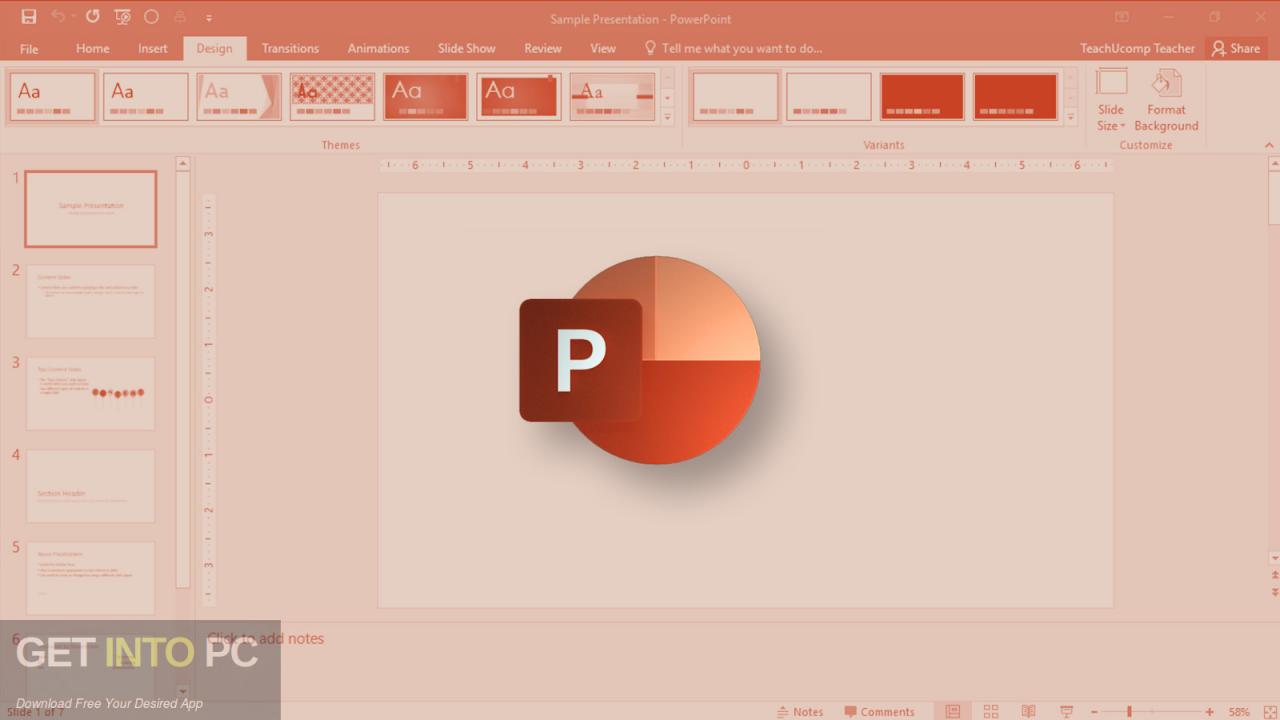Select slide 3 thumbnail Two Content Slide

[x=91, y=393]
